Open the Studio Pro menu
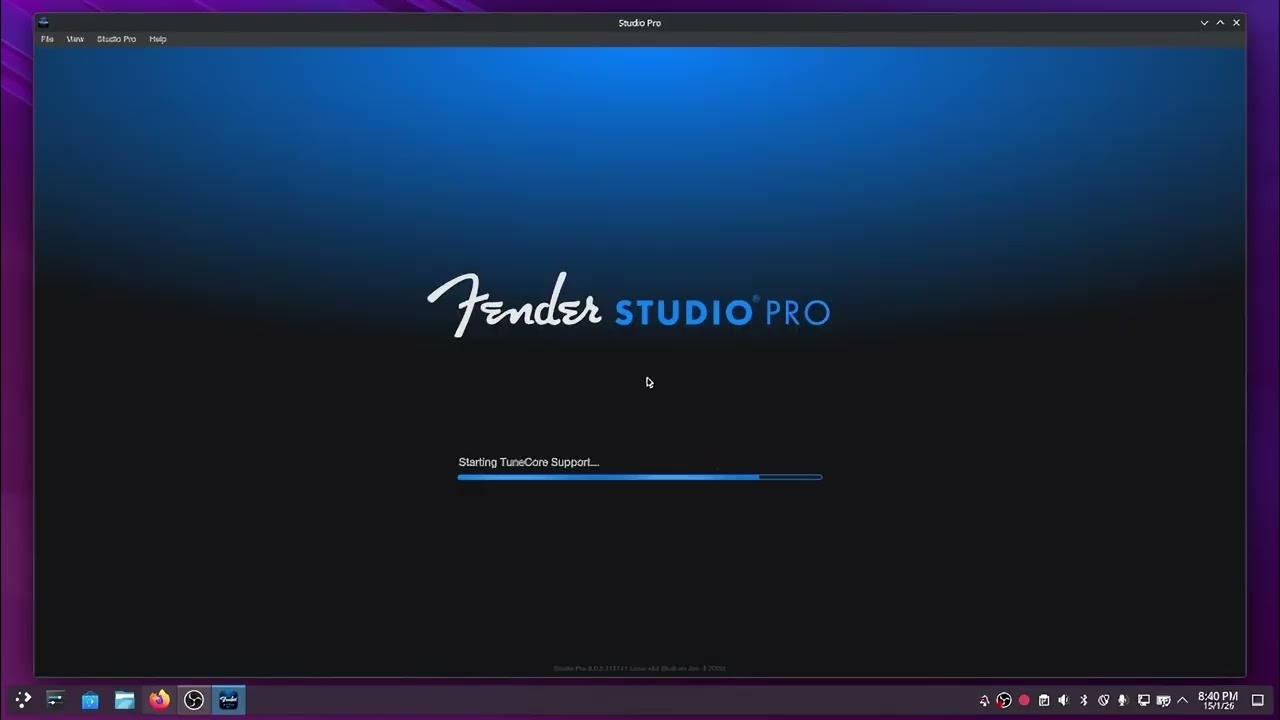The width and height of the screenshot is (1280, 720). [x=116, y=39]
